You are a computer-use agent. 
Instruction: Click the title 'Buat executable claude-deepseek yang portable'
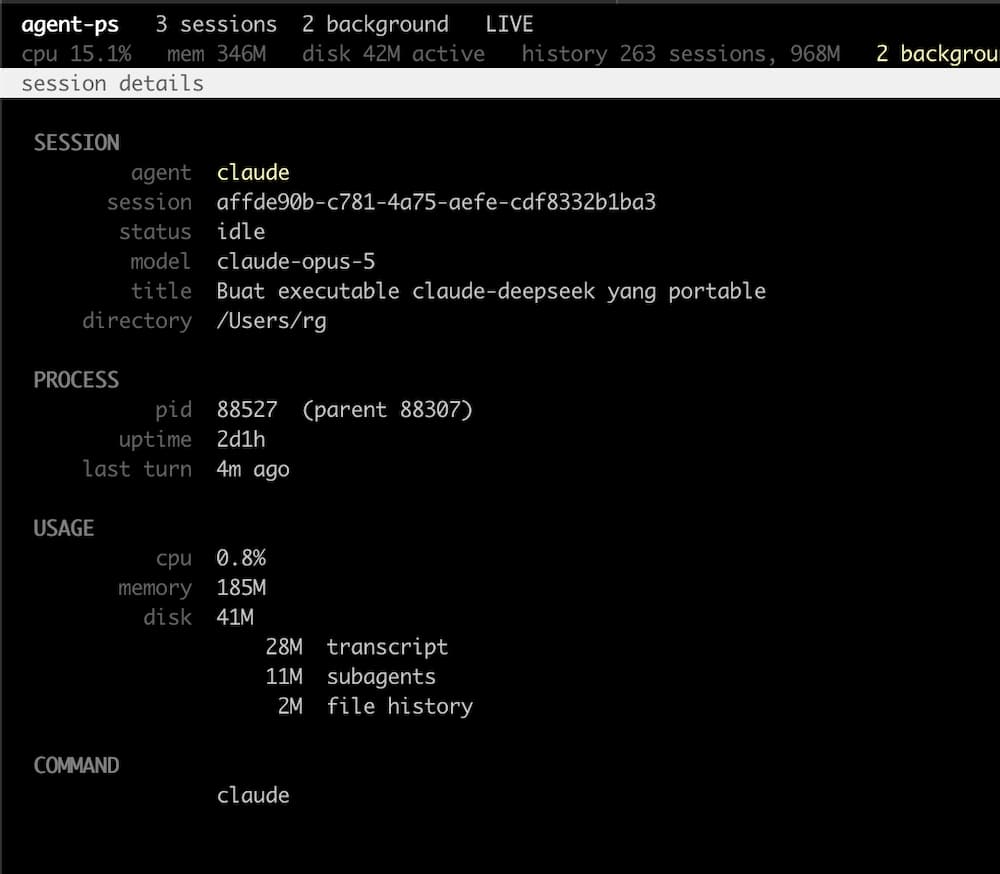(x=491, y=292)
